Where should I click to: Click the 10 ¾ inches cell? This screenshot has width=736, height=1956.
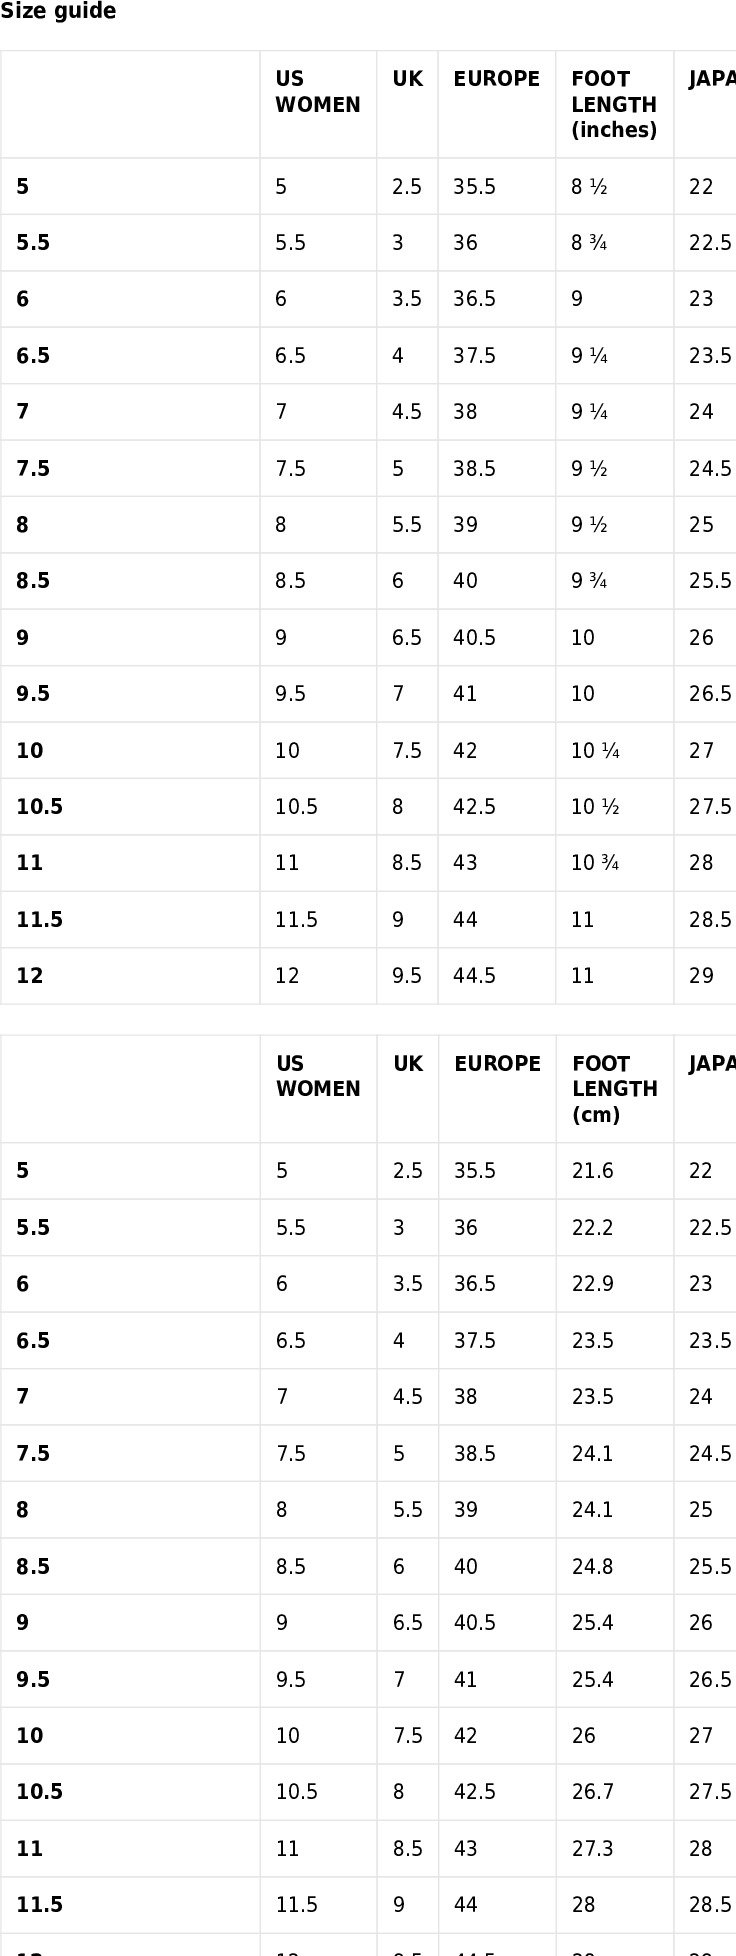point(595,863)
